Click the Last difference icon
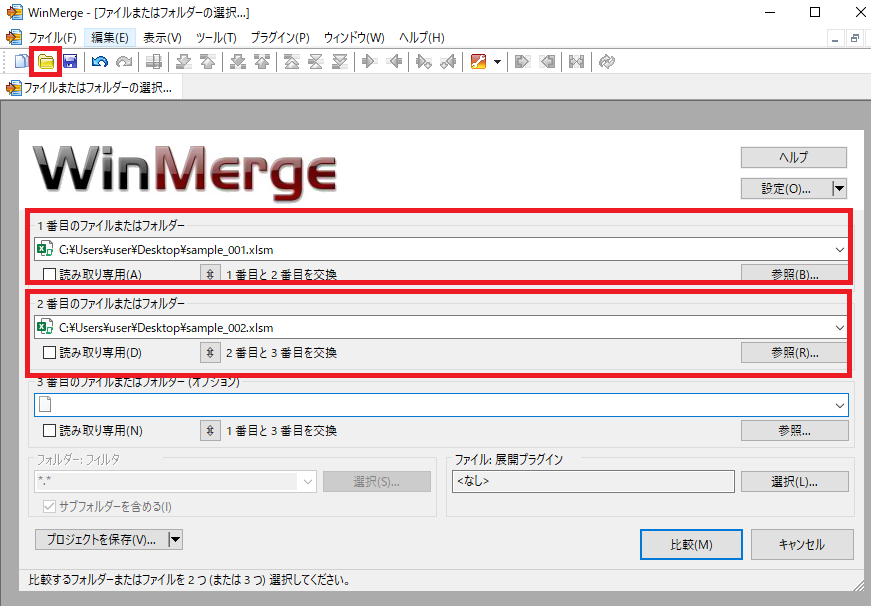Viewport: 871px width, 606px height. coord(339,61)
